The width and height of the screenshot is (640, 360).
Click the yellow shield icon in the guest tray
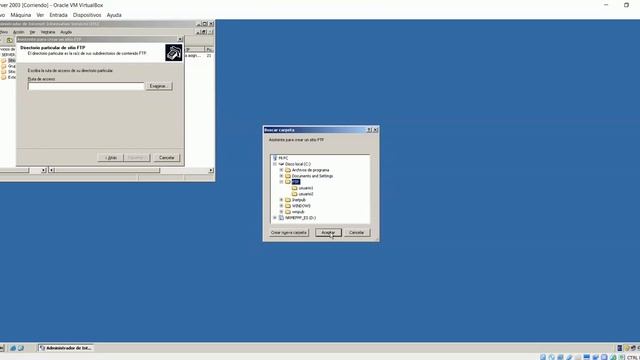pos(627,348)
